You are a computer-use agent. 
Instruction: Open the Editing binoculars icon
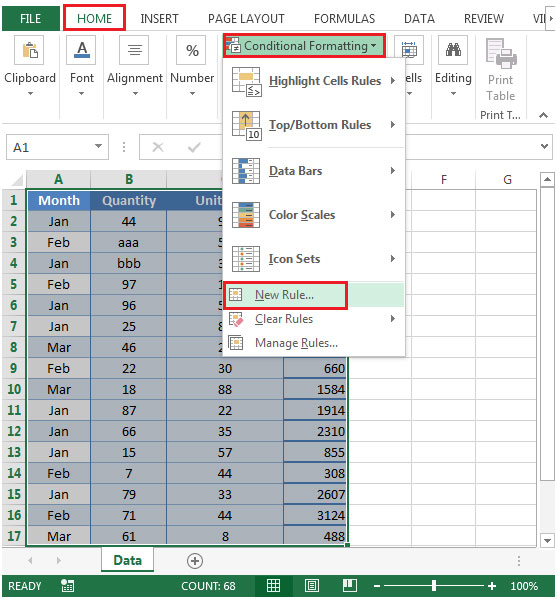453,50
